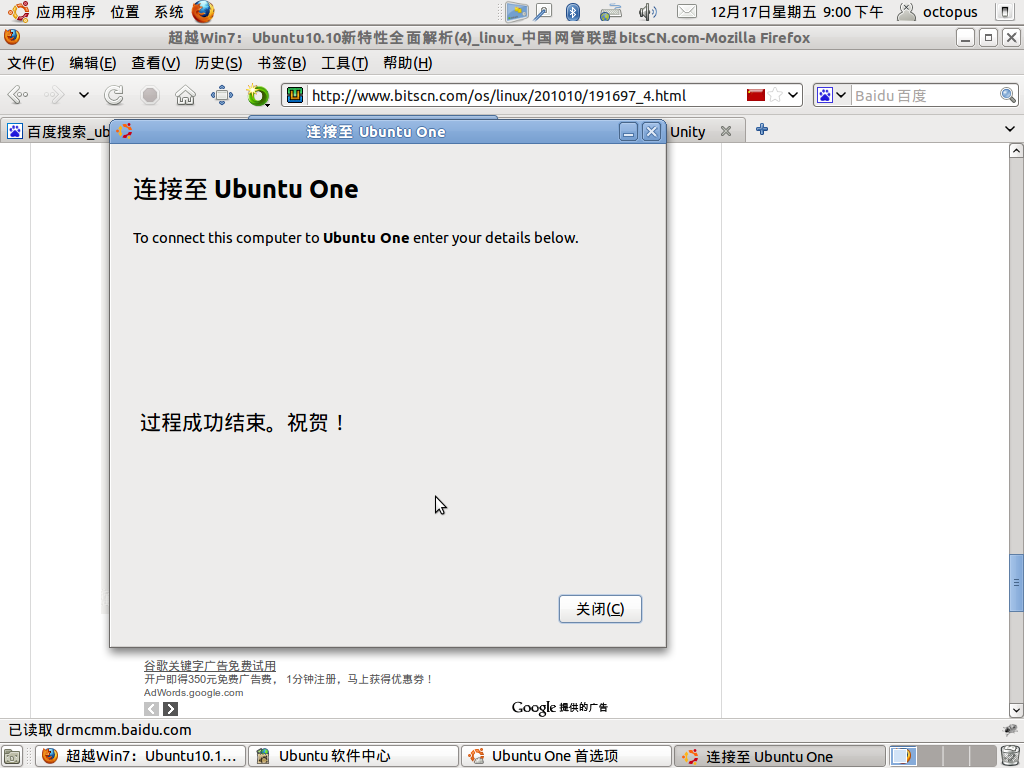Open the back/forward history dropdown arrow

coord(84,95)
